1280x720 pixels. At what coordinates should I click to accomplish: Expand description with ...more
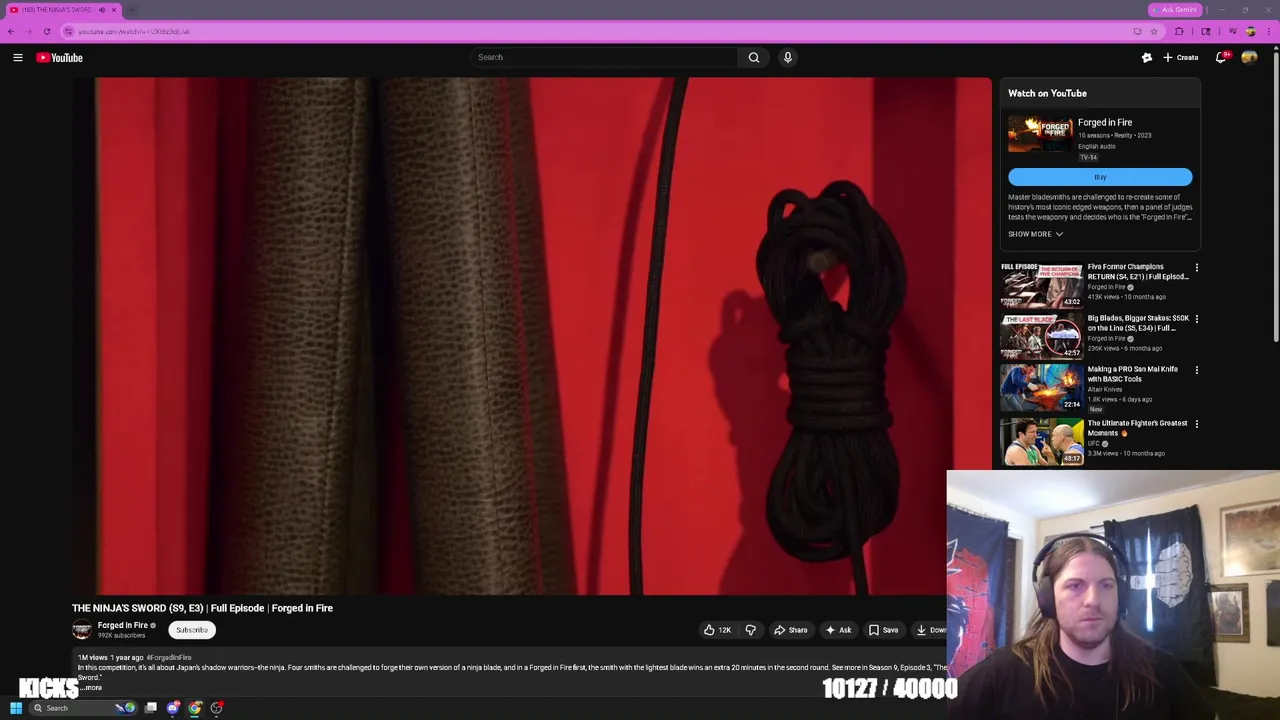pyautogui.click(x=91, y=688)
